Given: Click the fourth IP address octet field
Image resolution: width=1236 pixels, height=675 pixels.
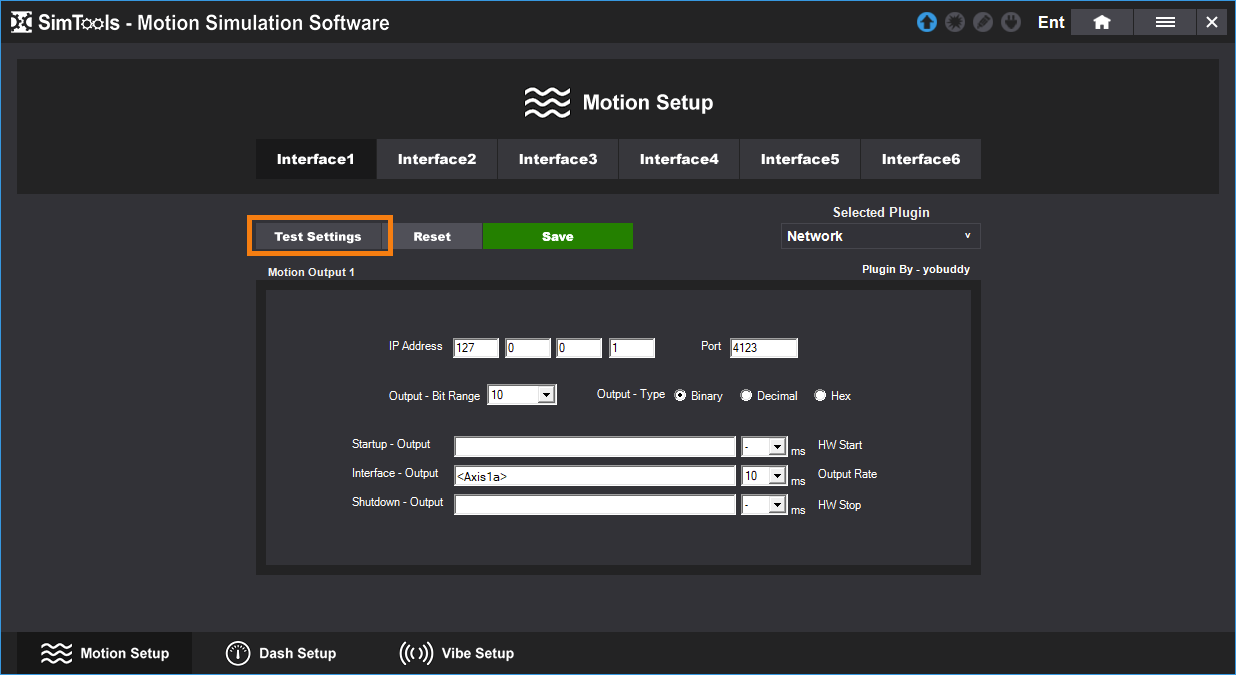Looking at the screenshot, I should [632, 348].
